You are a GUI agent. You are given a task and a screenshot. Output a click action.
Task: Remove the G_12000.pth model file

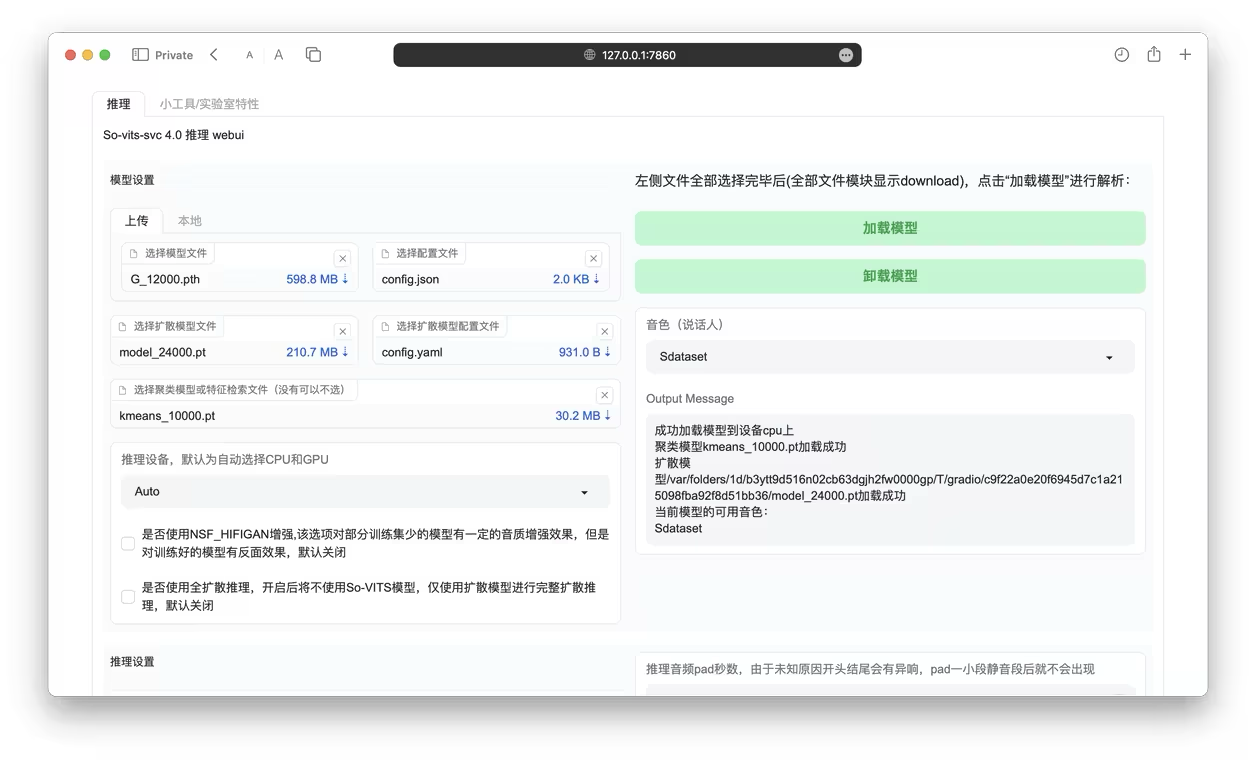(342, 258)
